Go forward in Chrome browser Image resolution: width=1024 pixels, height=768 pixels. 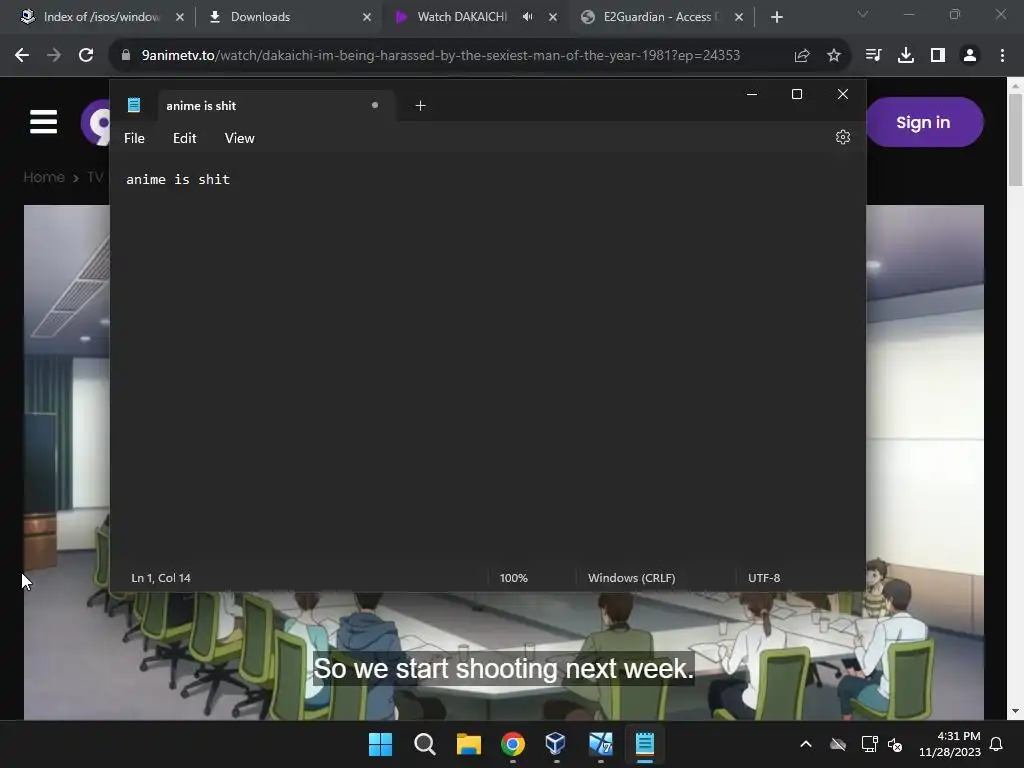[54, 56]
